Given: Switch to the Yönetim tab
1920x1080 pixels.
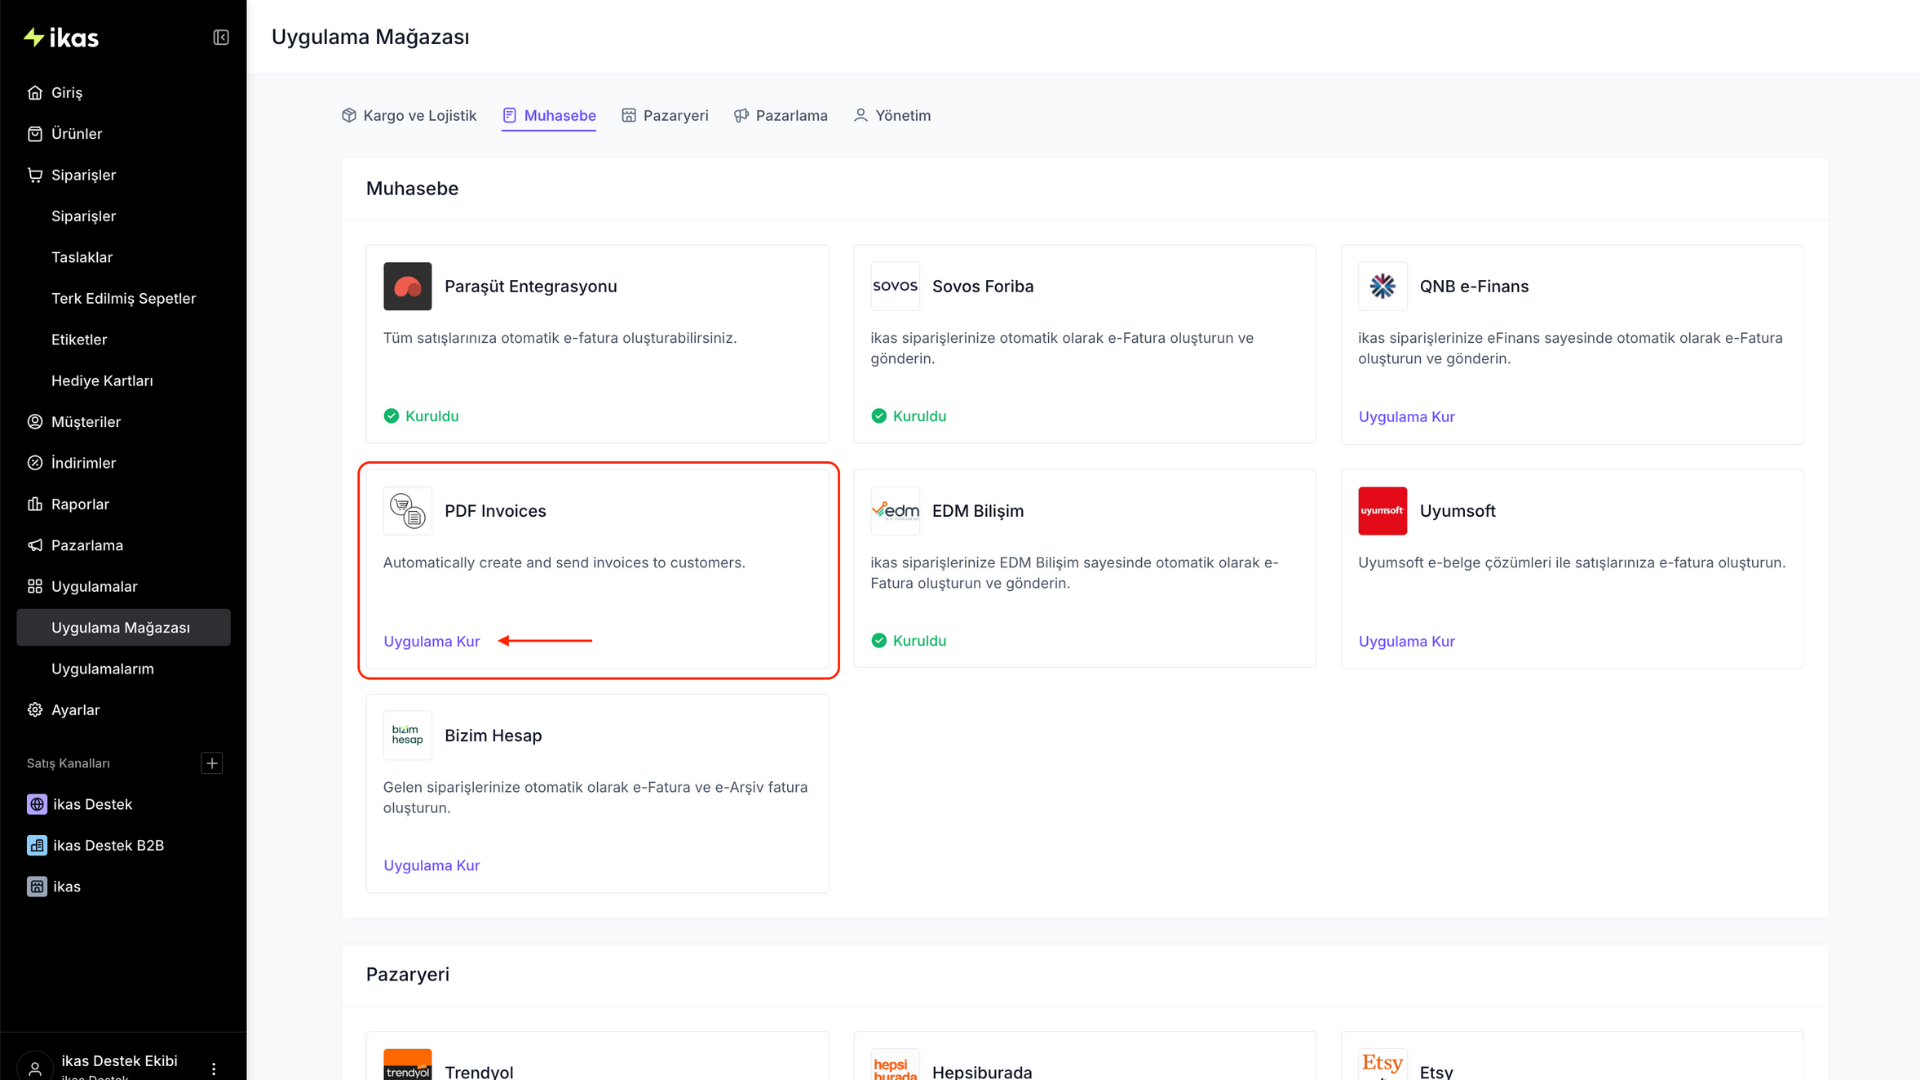Looking at the screenshot, I should click(892, 116).
